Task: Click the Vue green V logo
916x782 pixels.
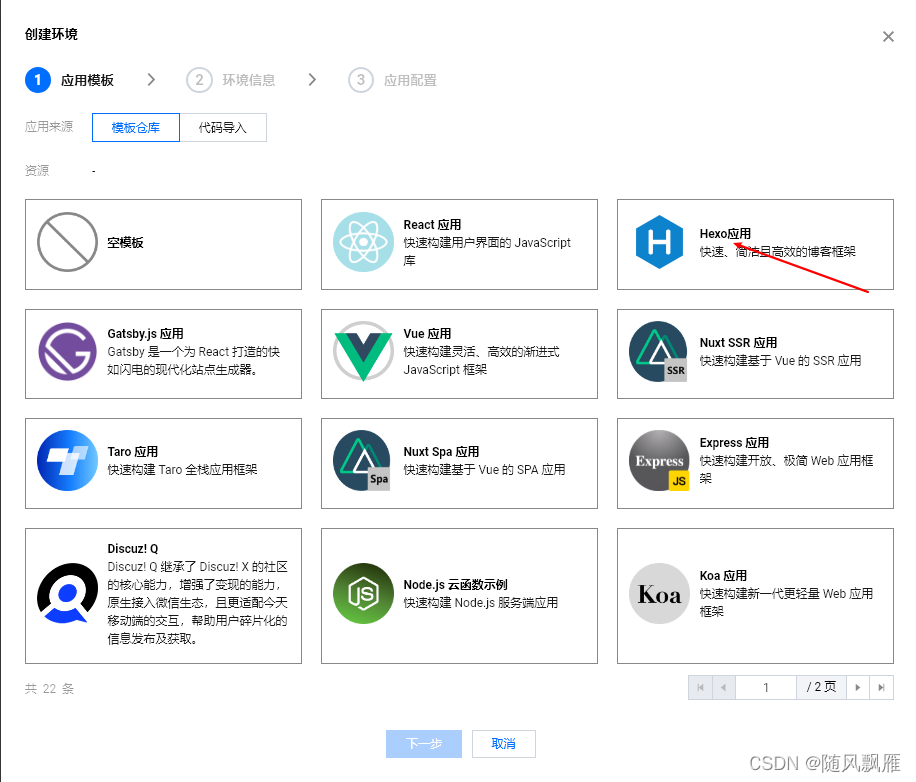Action: pos(363,352)
